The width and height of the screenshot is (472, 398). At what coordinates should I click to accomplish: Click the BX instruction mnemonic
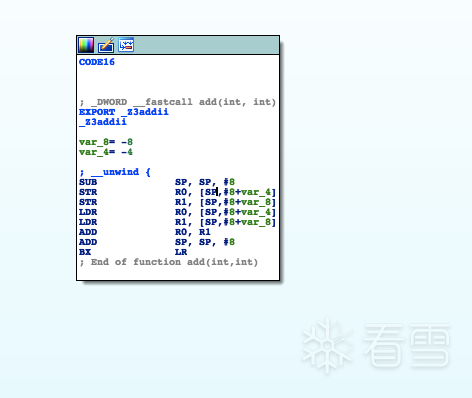click(x=85, y=252)
